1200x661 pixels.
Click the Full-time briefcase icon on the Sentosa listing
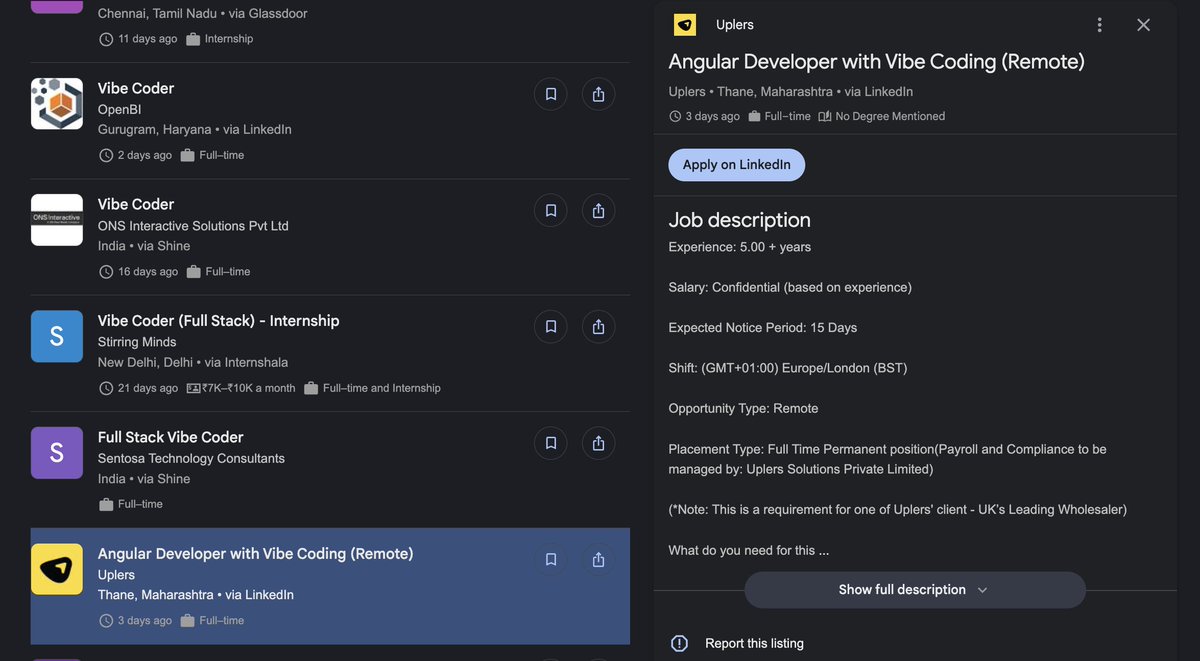[x=106, y=504]
